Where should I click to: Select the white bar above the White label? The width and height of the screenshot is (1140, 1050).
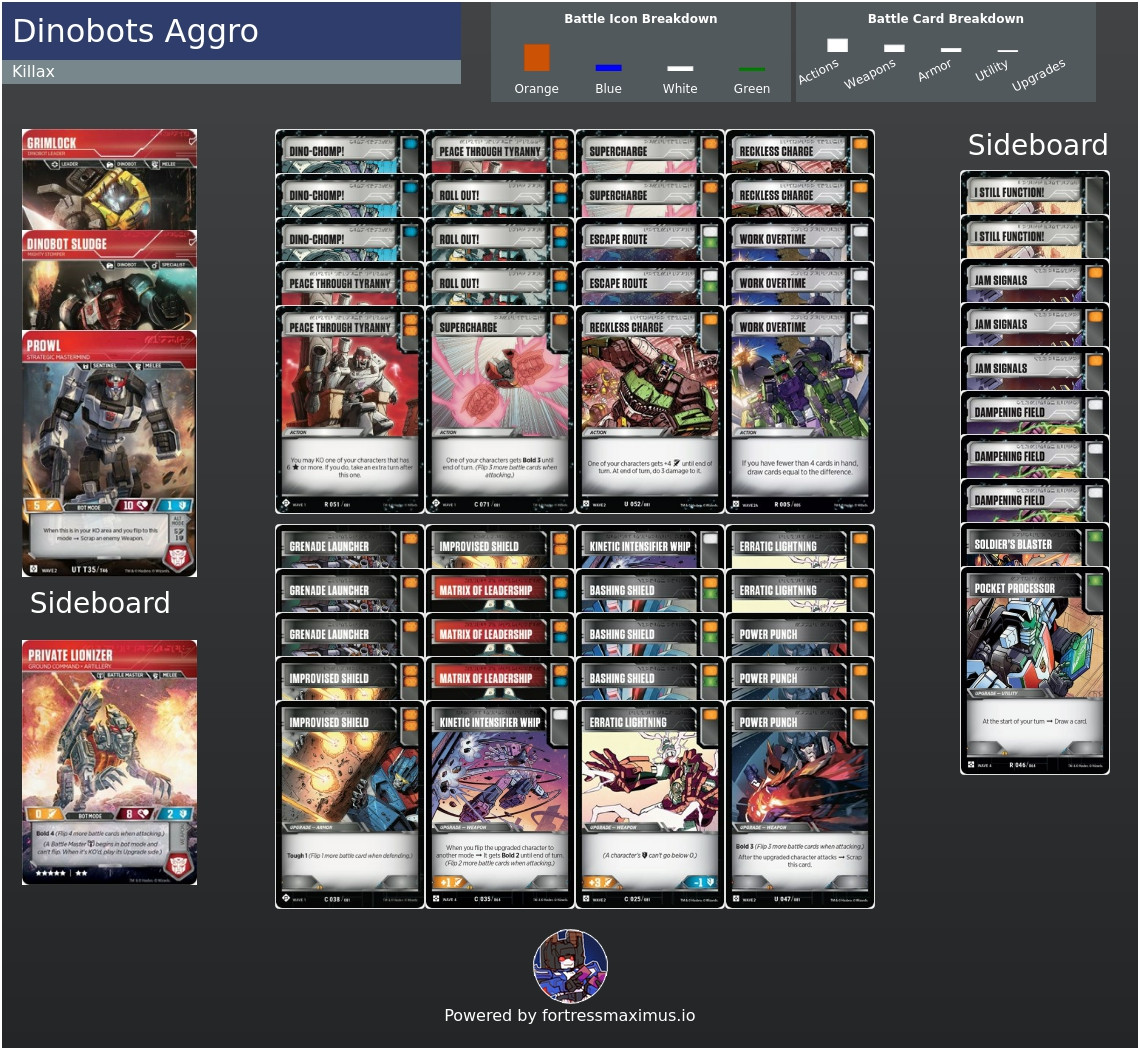(x=680, y=68)
